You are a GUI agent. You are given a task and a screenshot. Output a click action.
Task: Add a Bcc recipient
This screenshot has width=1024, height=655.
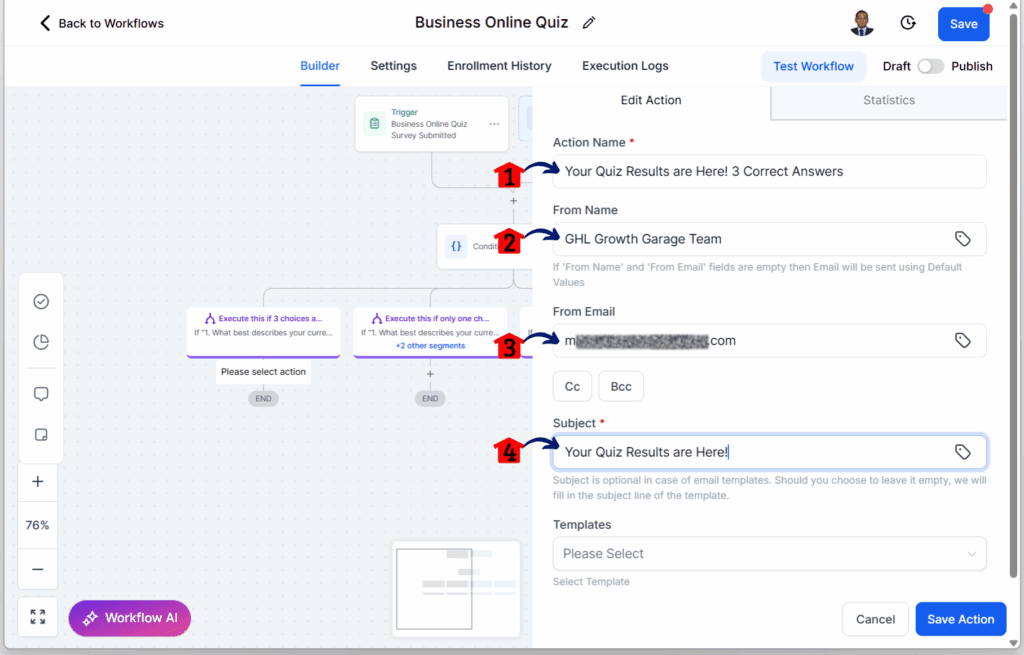[621, 387]
